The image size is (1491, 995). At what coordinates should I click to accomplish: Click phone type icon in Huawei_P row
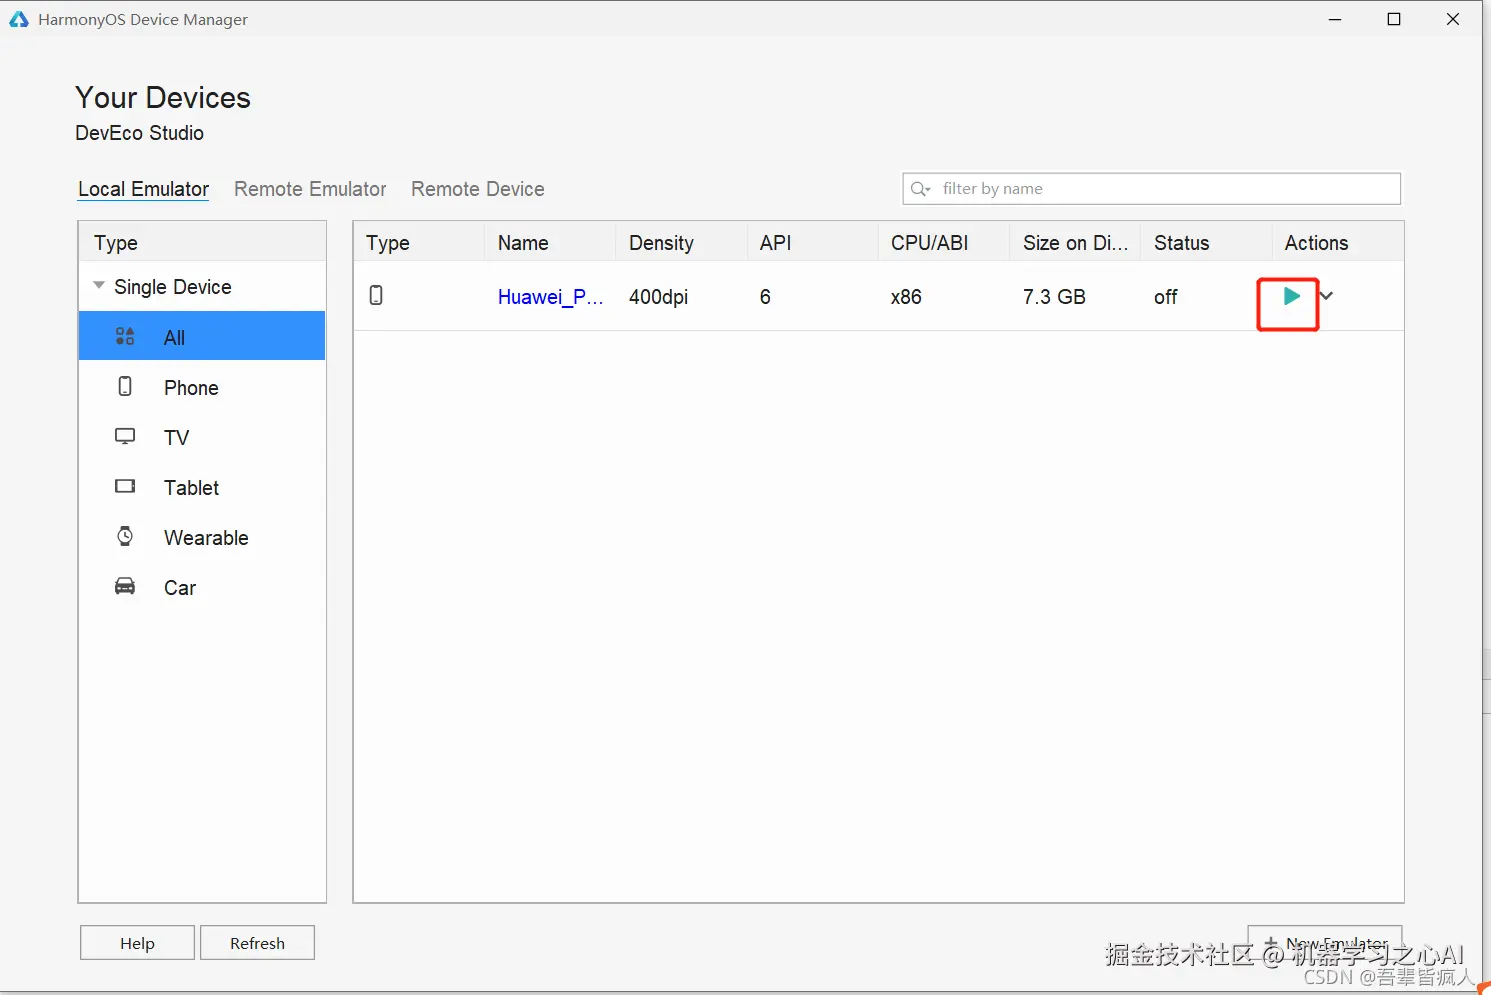point(376,295)
